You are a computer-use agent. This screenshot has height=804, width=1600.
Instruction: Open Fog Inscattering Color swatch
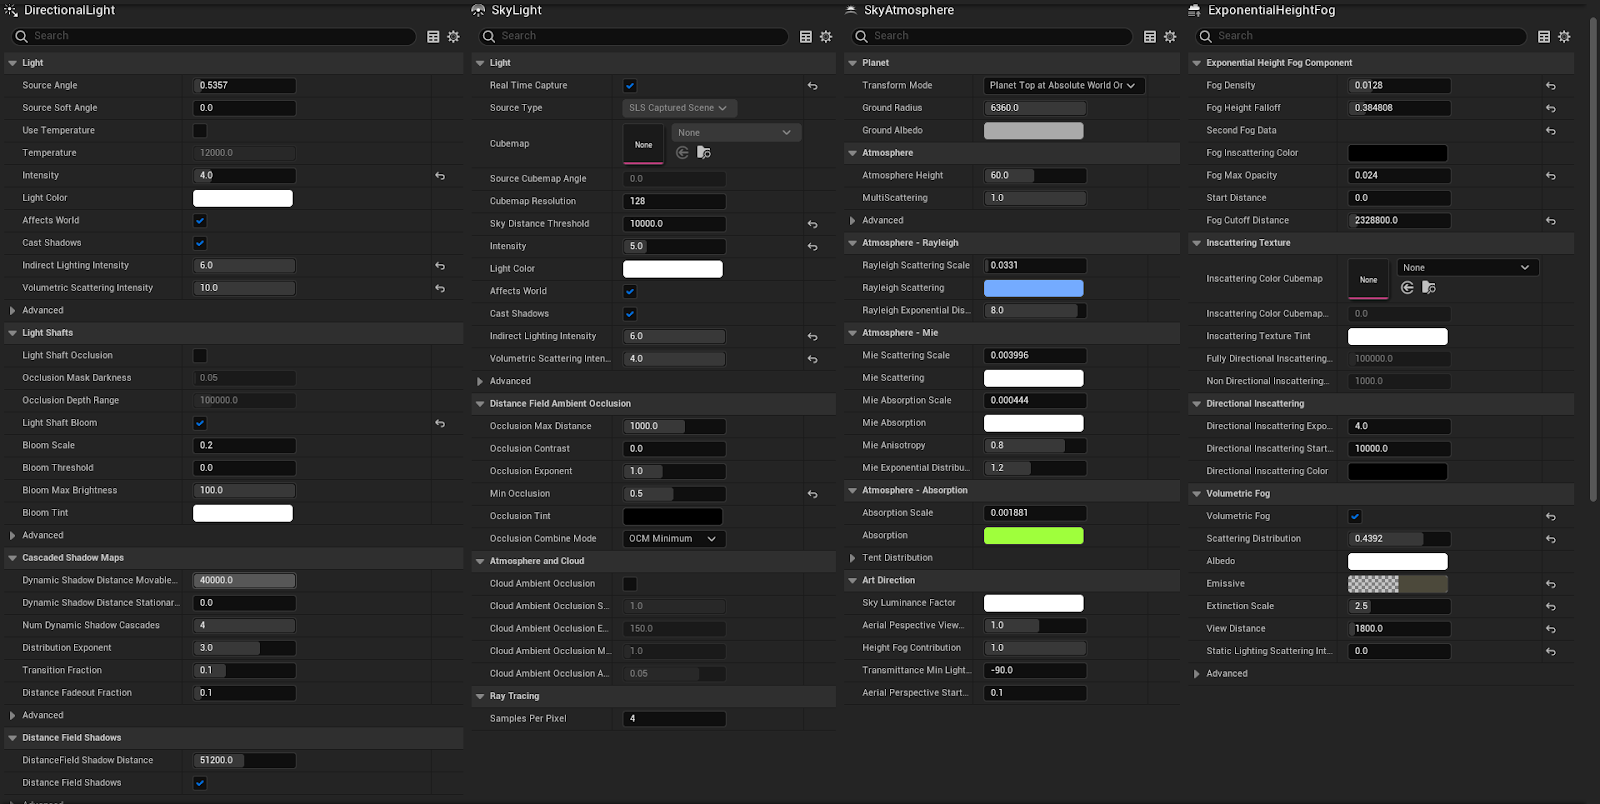coord(1398,153)
